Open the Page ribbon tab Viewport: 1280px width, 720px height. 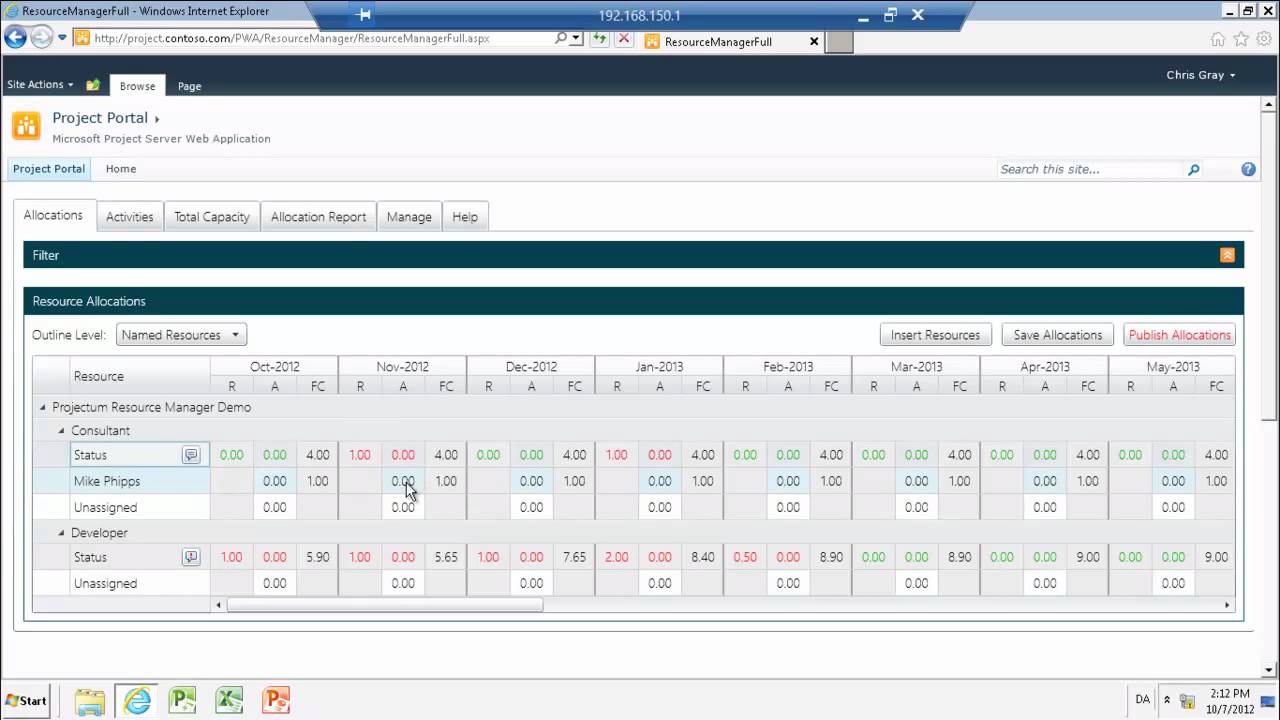[190, 86]
